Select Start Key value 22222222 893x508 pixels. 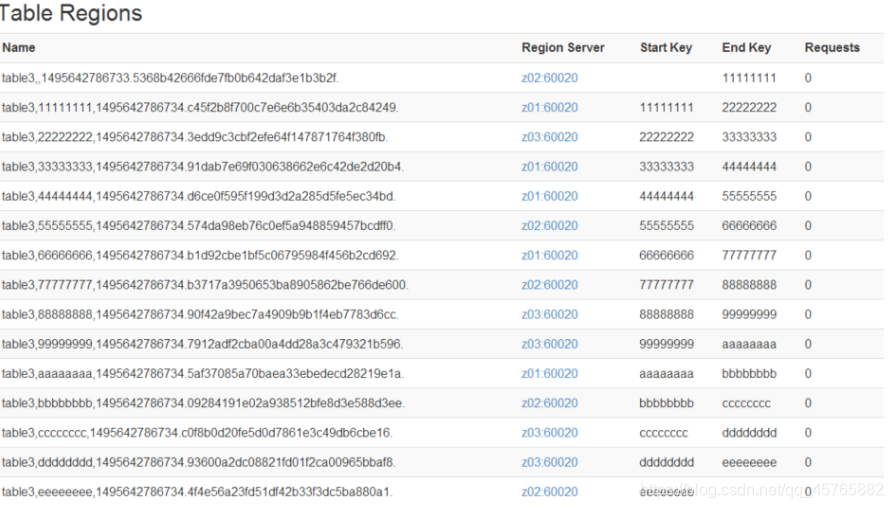(x=666, y=137)
